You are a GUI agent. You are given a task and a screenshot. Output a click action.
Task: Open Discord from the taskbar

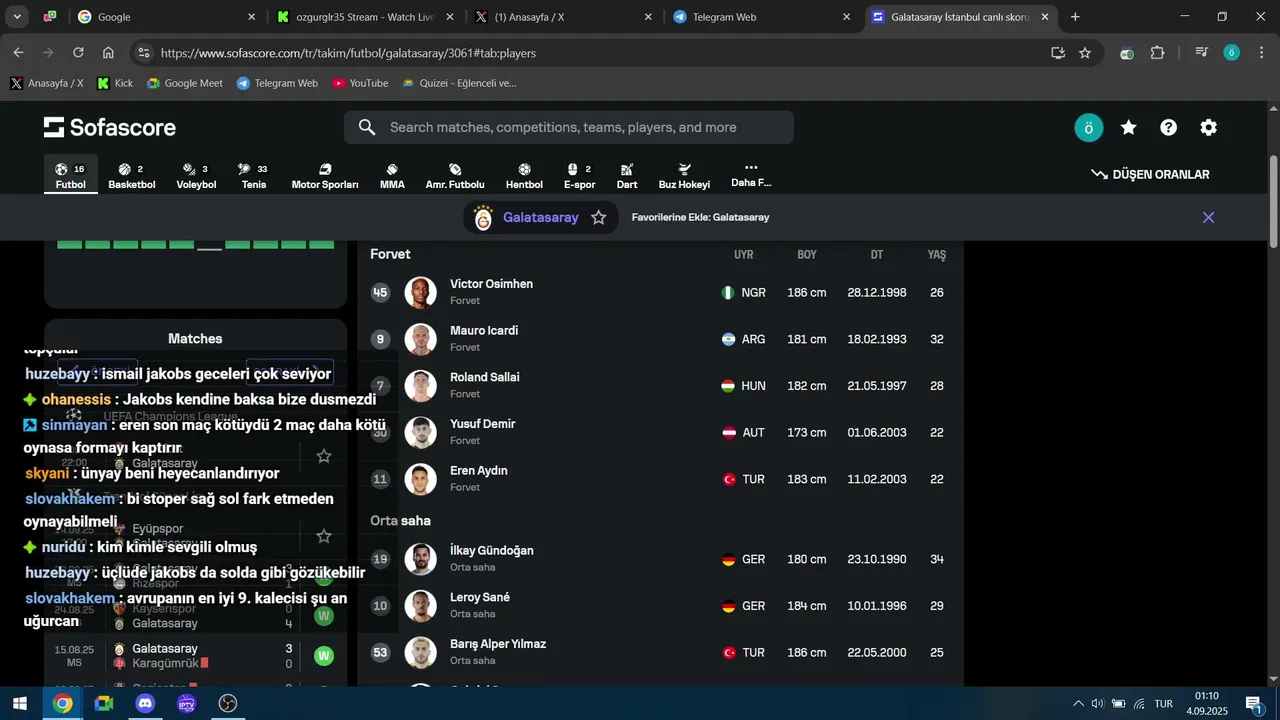pos(145,703)
